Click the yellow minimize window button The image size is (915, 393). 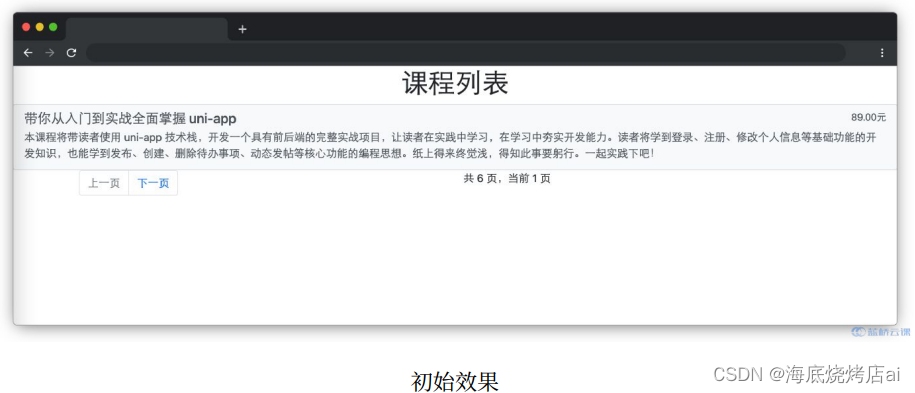pos(40,27)
